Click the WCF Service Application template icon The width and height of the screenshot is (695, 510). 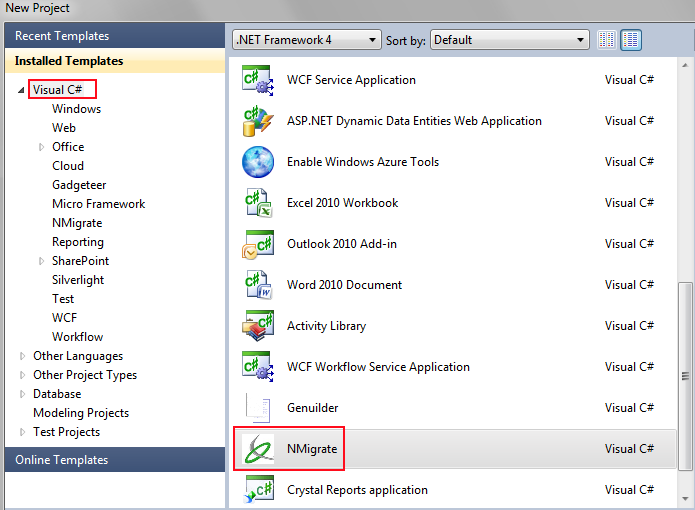[258, 80]
